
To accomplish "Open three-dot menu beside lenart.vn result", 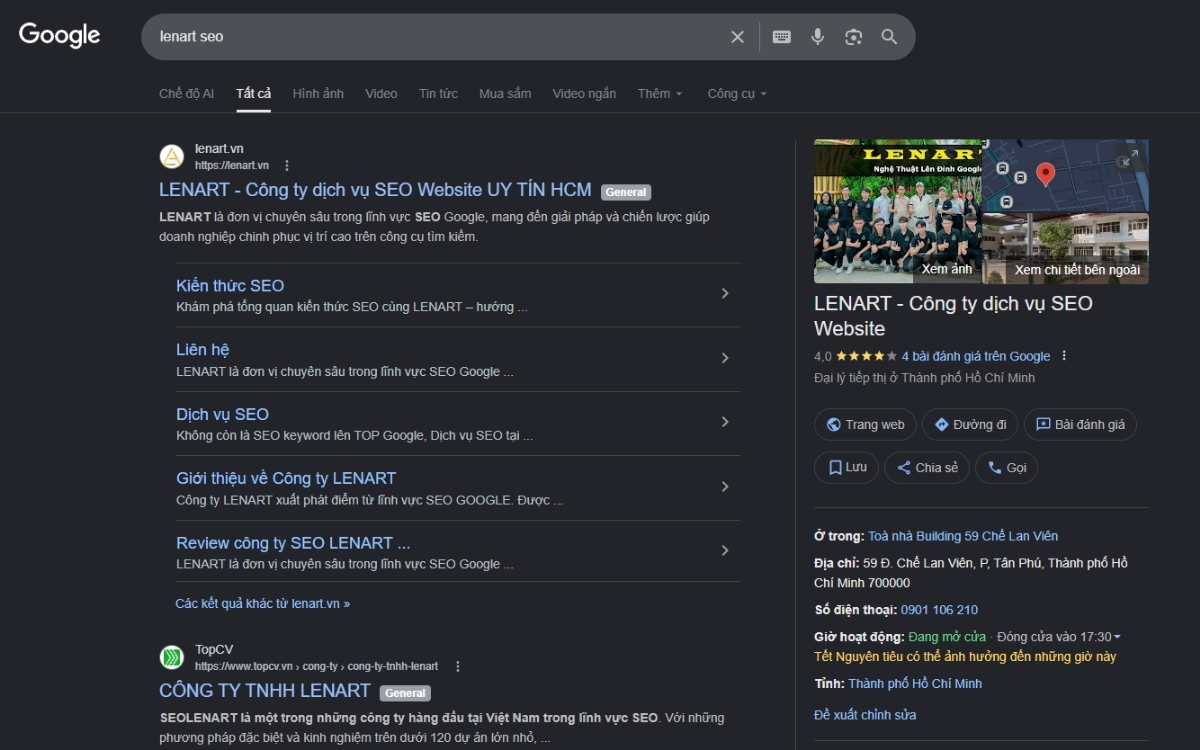I will (287, 165).
